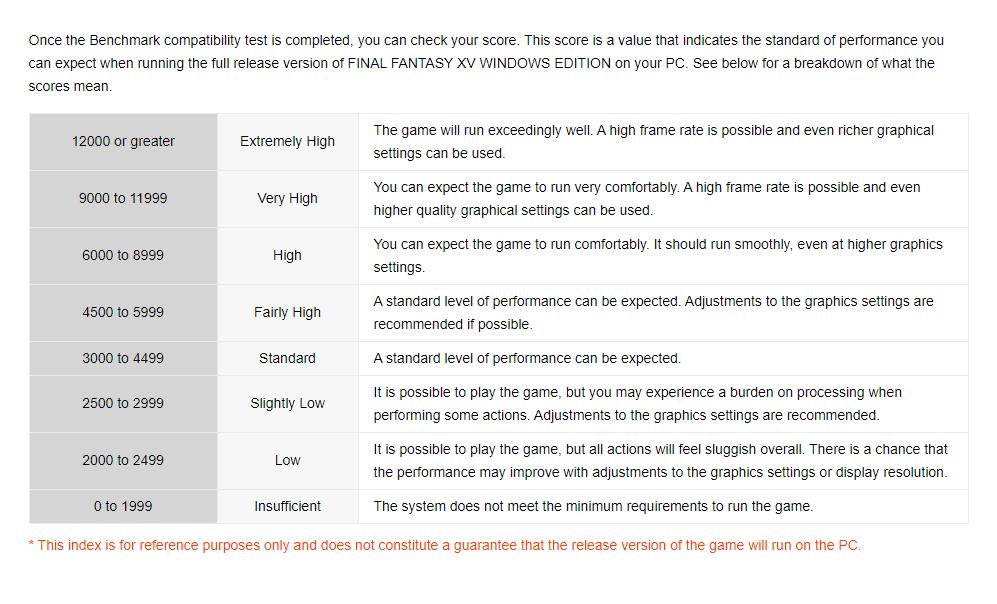Viewport: 997px width, 604px height.
Task: Click the "6000 to 8999" score cell
Action: pos(123,256)
